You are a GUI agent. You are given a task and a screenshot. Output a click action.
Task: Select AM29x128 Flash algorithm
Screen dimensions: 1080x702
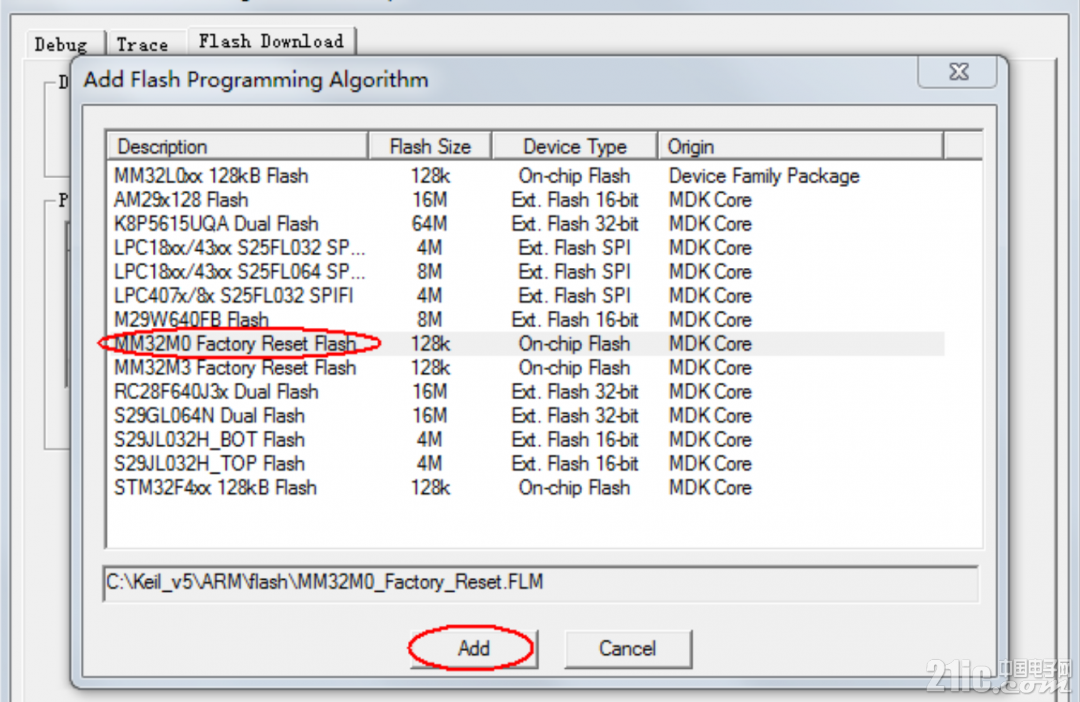pyautogui.click(x=526, y=200)
